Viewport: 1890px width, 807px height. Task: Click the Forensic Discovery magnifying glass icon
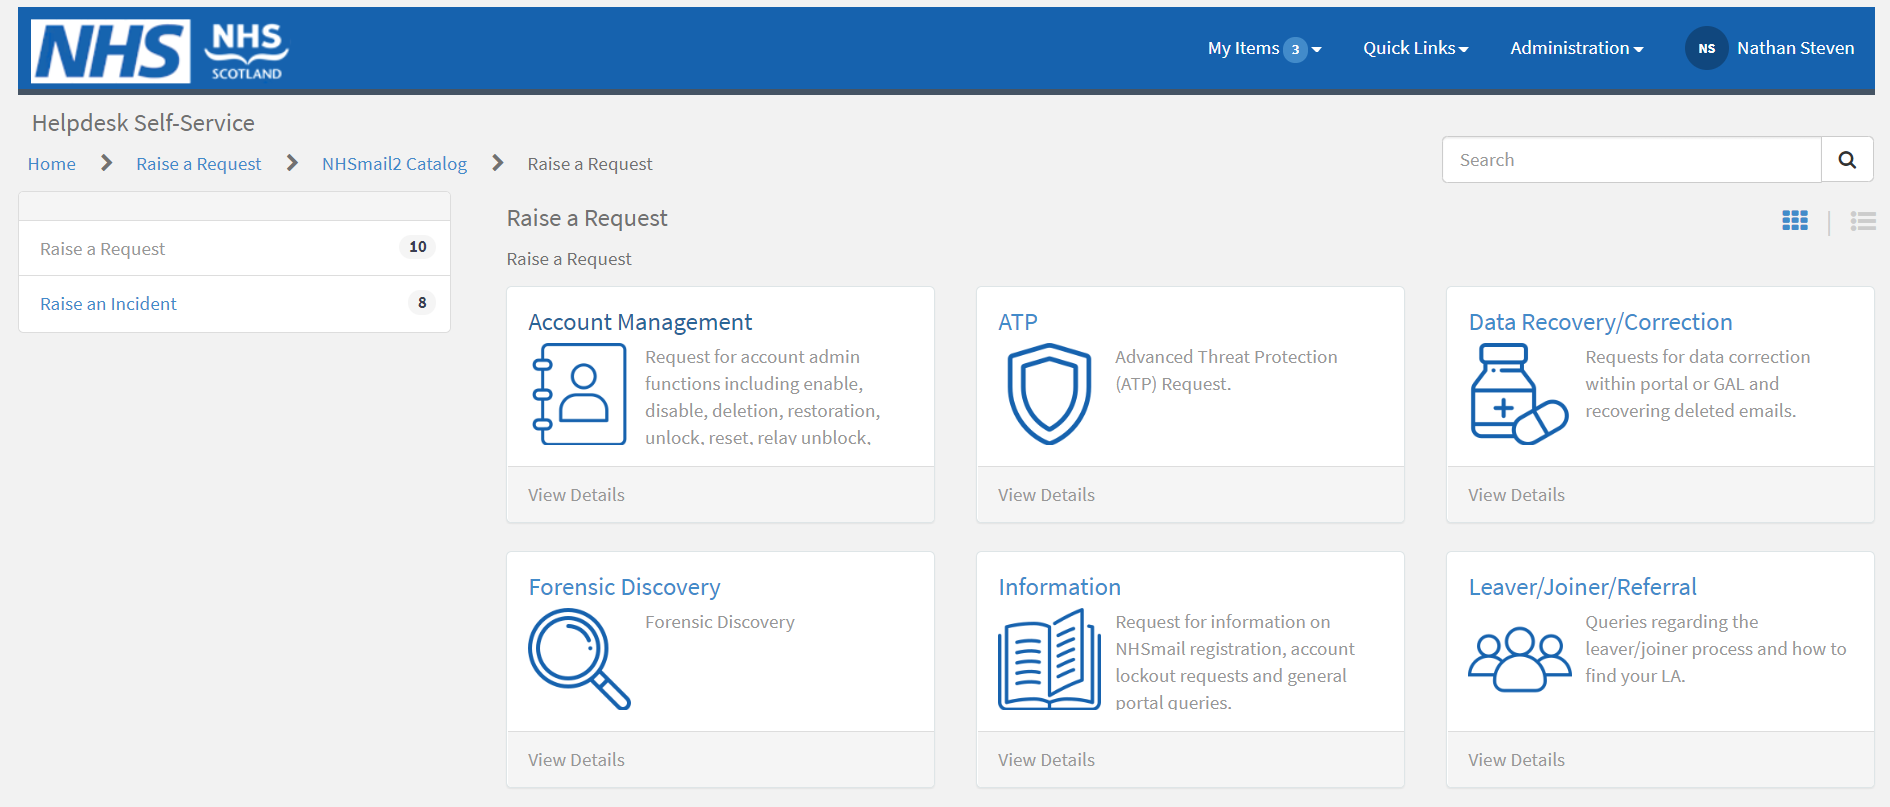click(x=579, y=659)
